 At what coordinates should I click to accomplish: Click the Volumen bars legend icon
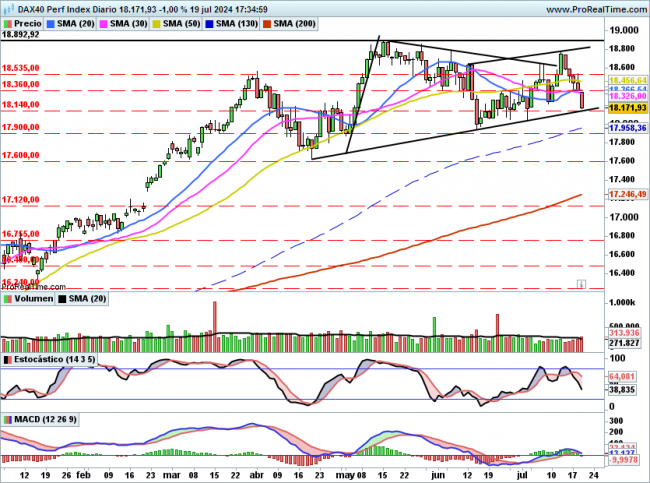(x=7, y=296)
